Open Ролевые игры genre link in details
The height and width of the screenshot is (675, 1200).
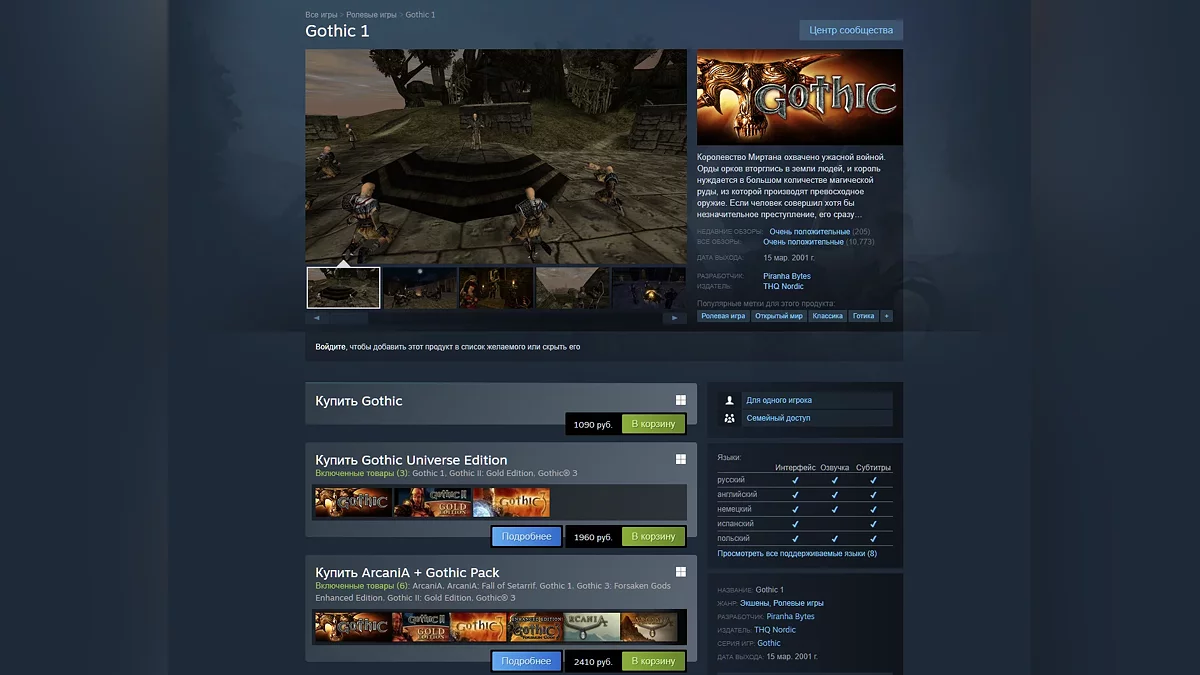click(x=798, y=603)
